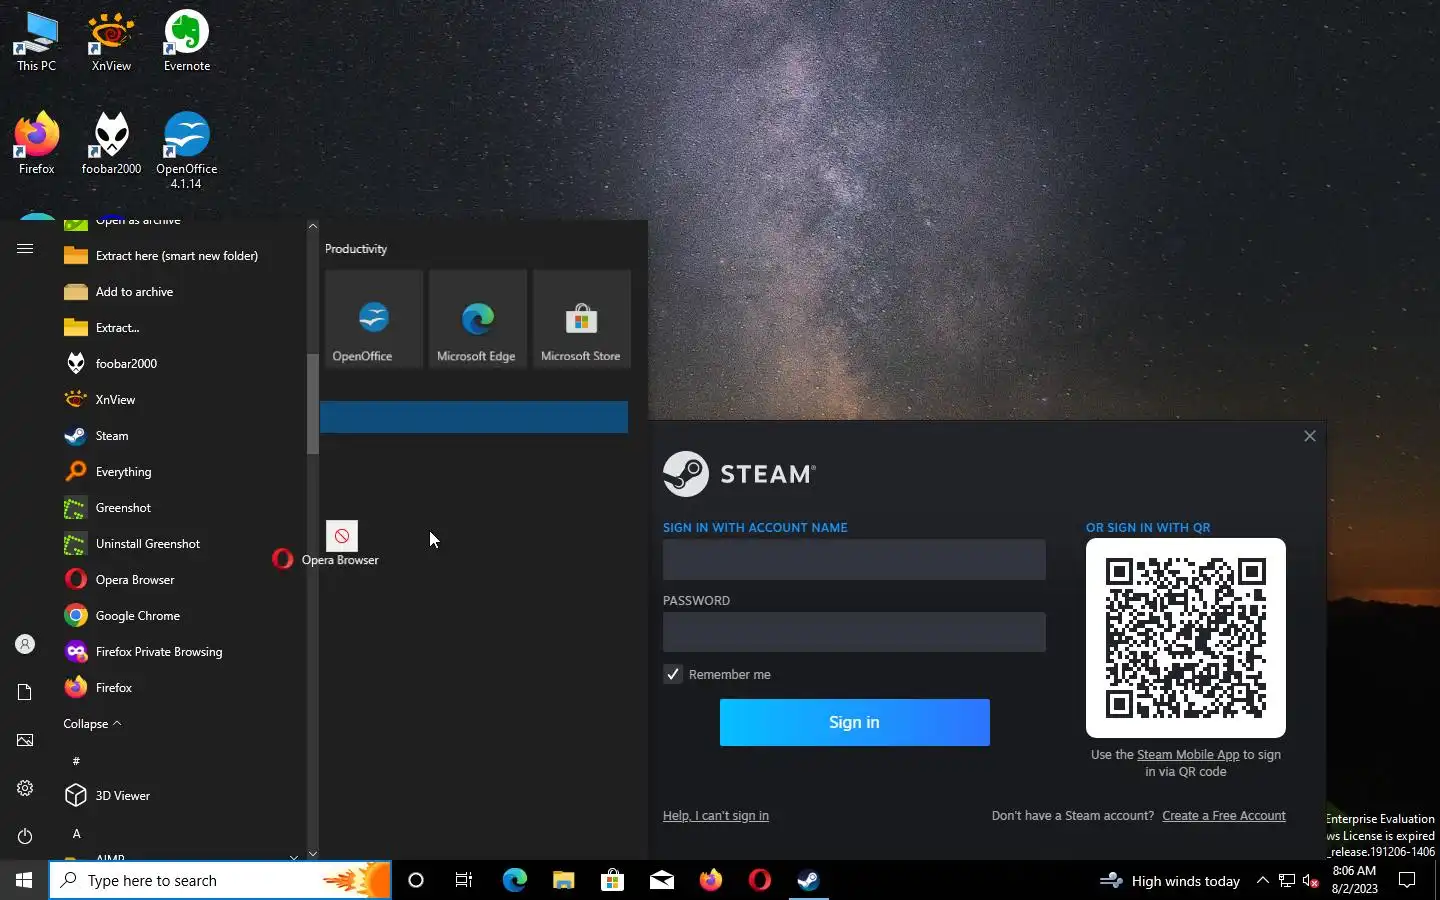Open Documents icon in Start sidebar
Image resolution: width=1440 pixels, height=900 pixels.
[x=25, y=692]
